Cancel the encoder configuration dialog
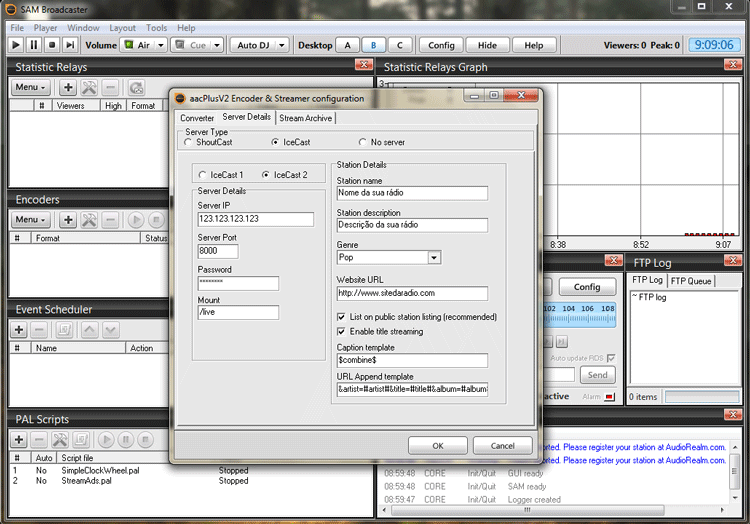 point(502,445)
